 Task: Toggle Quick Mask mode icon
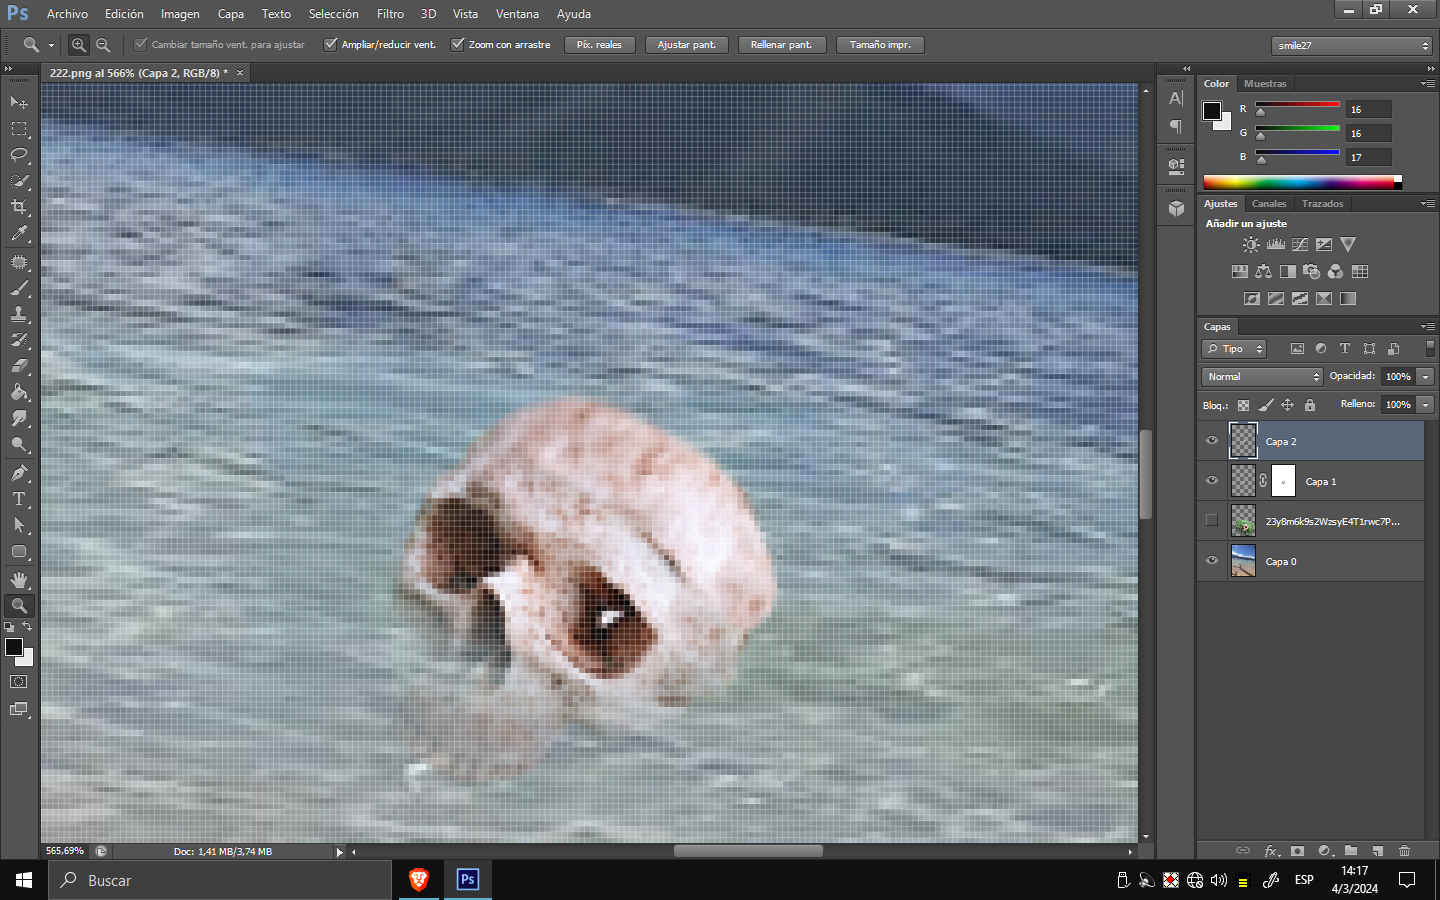pyautogui.click(x=19, y=682)
